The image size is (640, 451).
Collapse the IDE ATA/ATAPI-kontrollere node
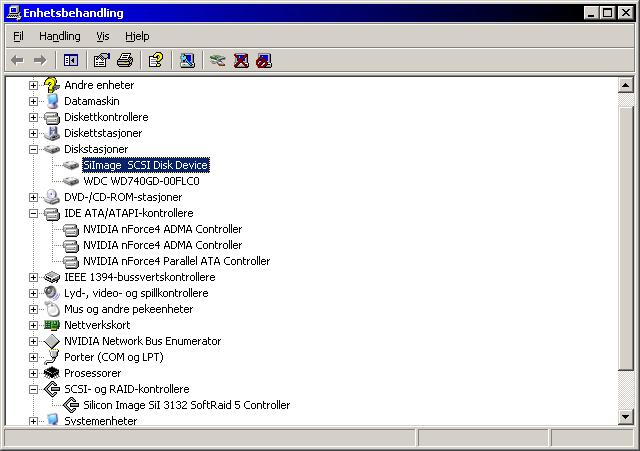33,213
